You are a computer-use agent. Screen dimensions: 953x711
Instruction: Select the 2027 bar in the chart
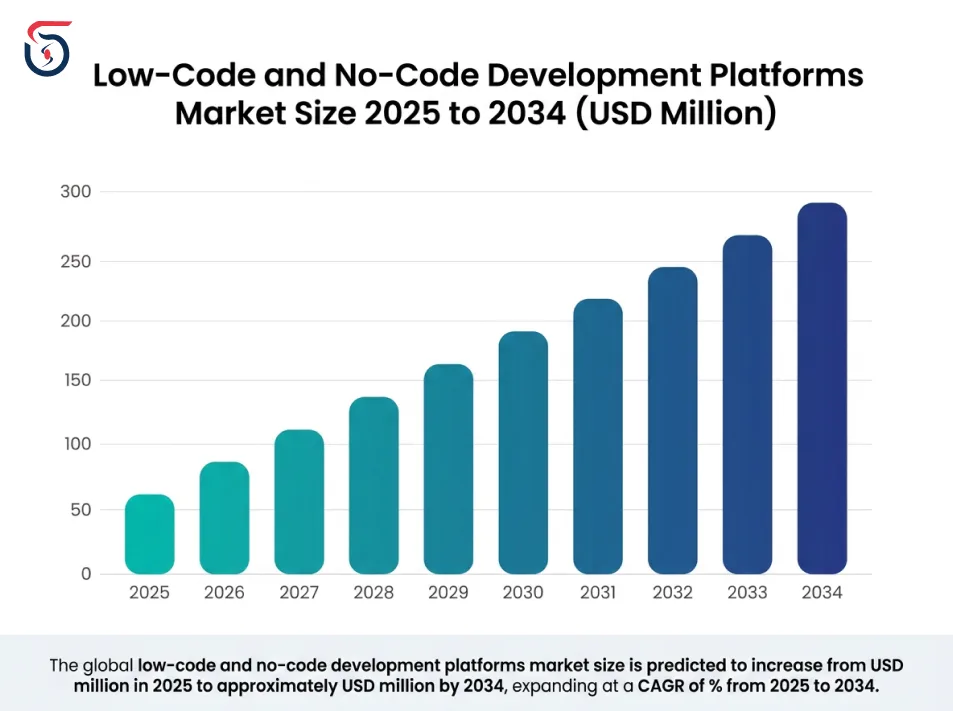coord(299,502)
